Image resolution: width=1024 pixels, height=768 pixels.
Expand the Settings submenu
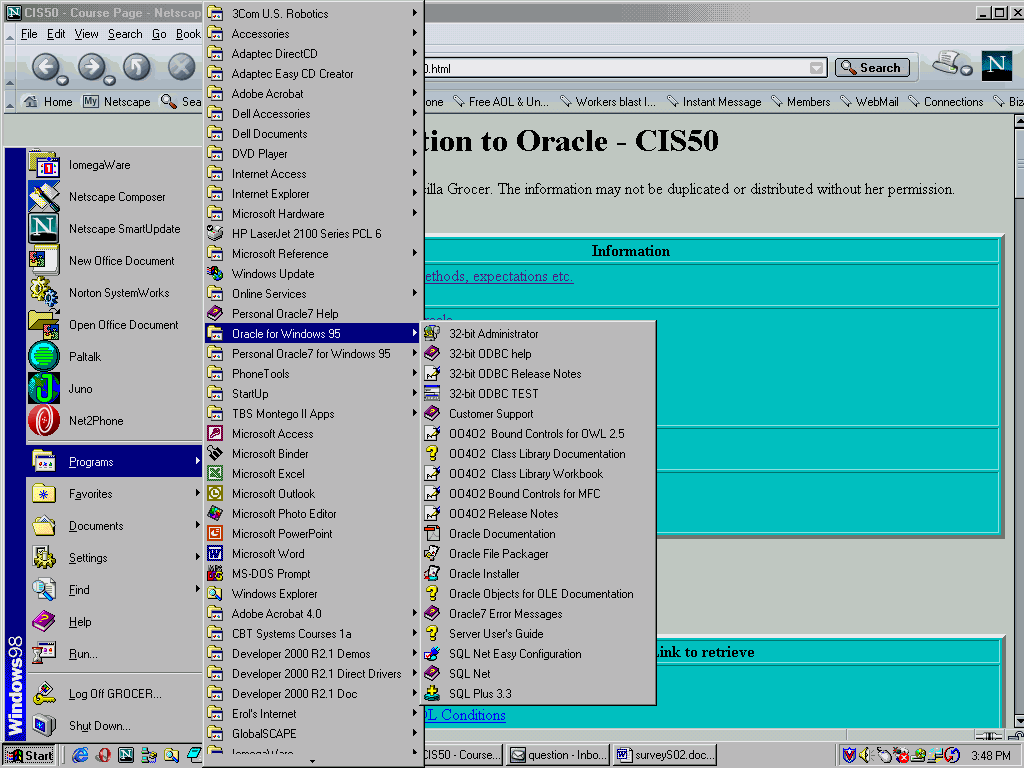click(114, 558)
